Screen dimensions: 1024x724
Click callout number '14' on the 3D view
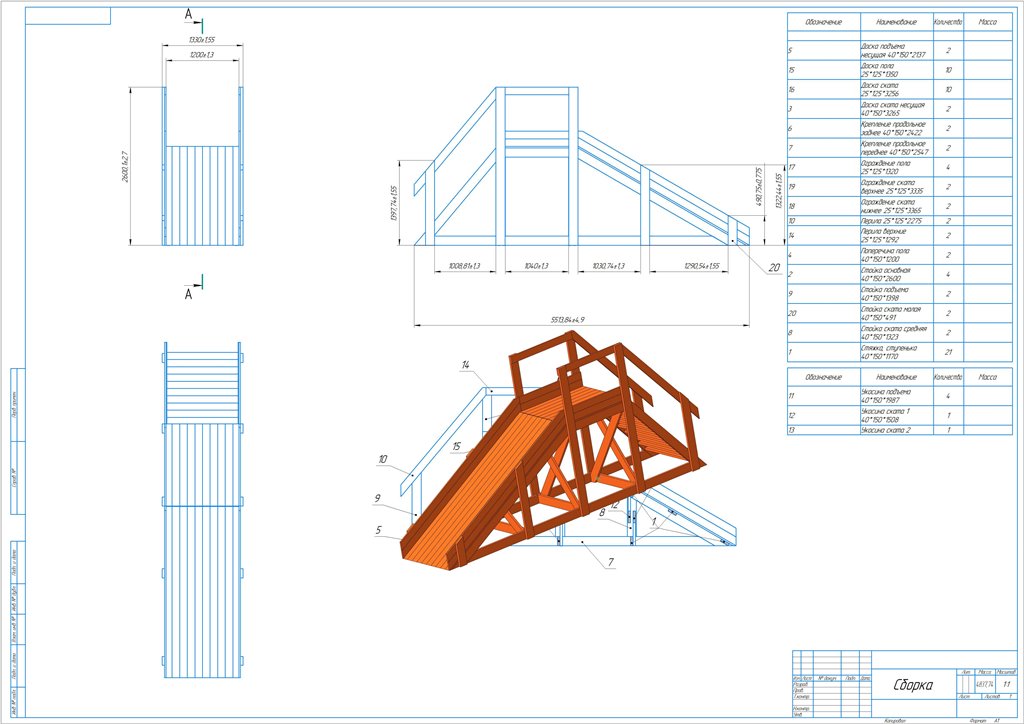[466, 365]
